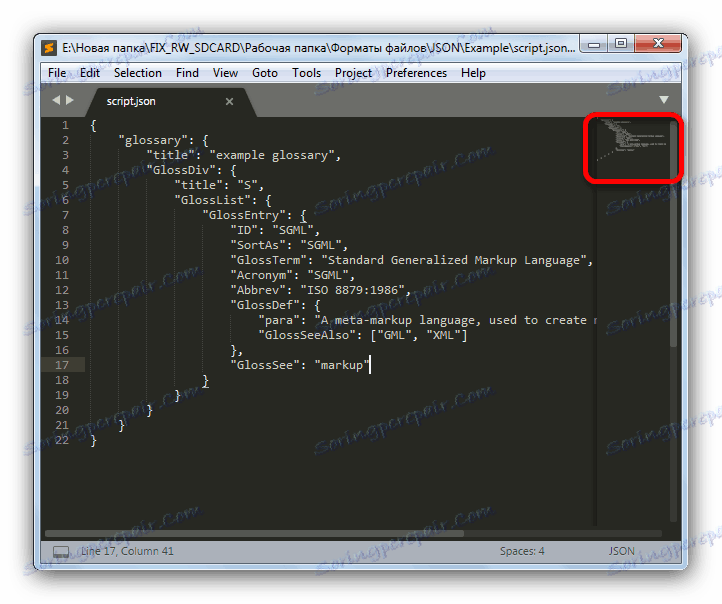The height and width of the screenshot is (604, 722).
Task: Open the Preferences menu
Action: [x=416, y=73]
